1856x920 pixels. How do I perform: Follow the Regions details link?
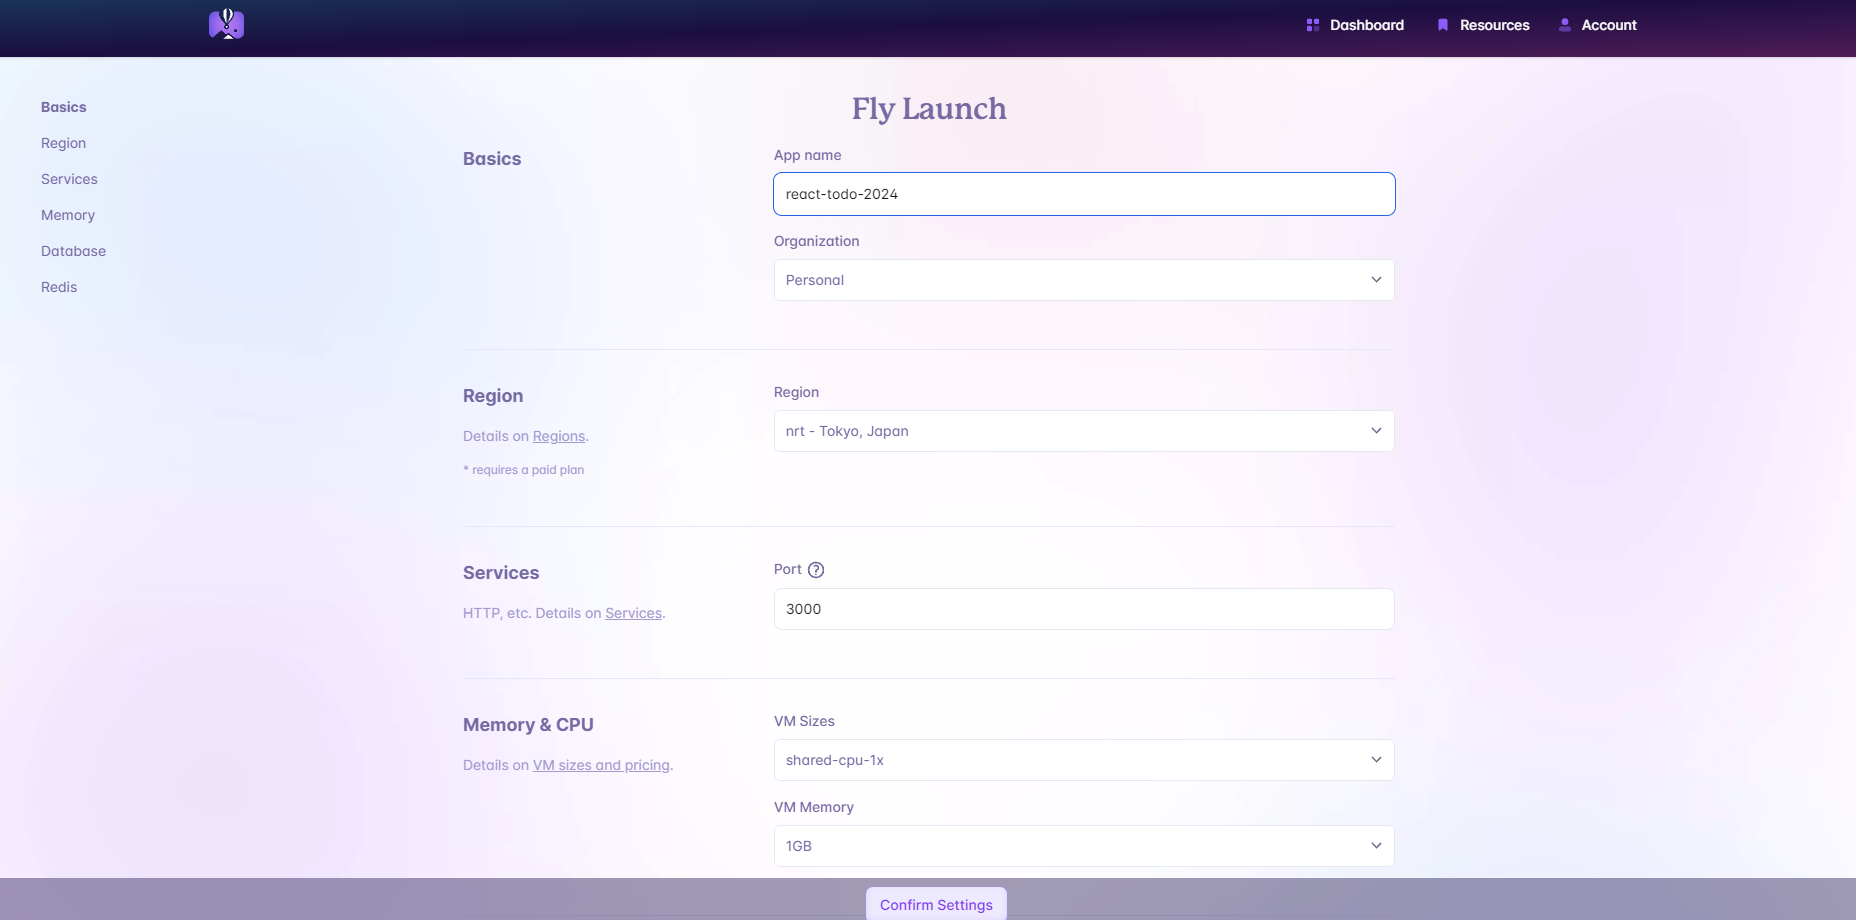pyautogui.click(x=559, y=436)
